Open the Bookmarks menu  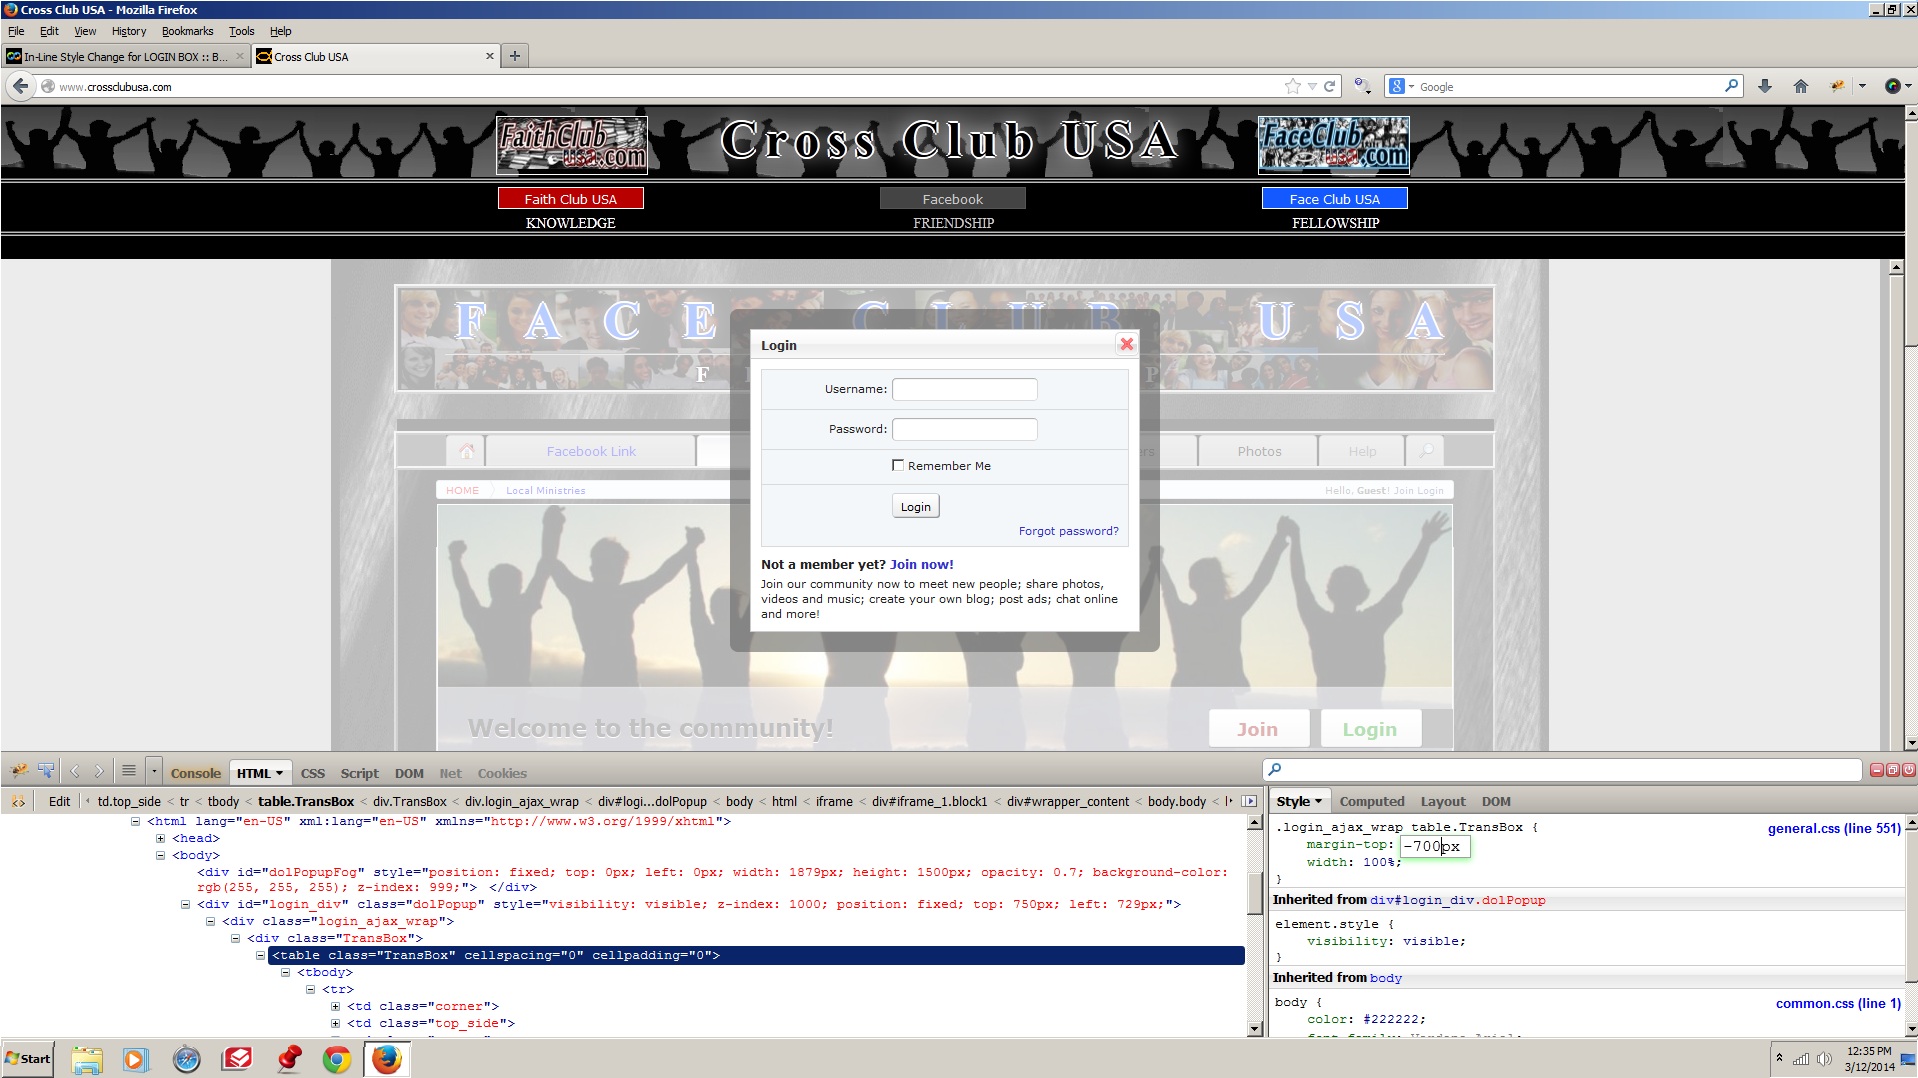[x=187, y=31]
